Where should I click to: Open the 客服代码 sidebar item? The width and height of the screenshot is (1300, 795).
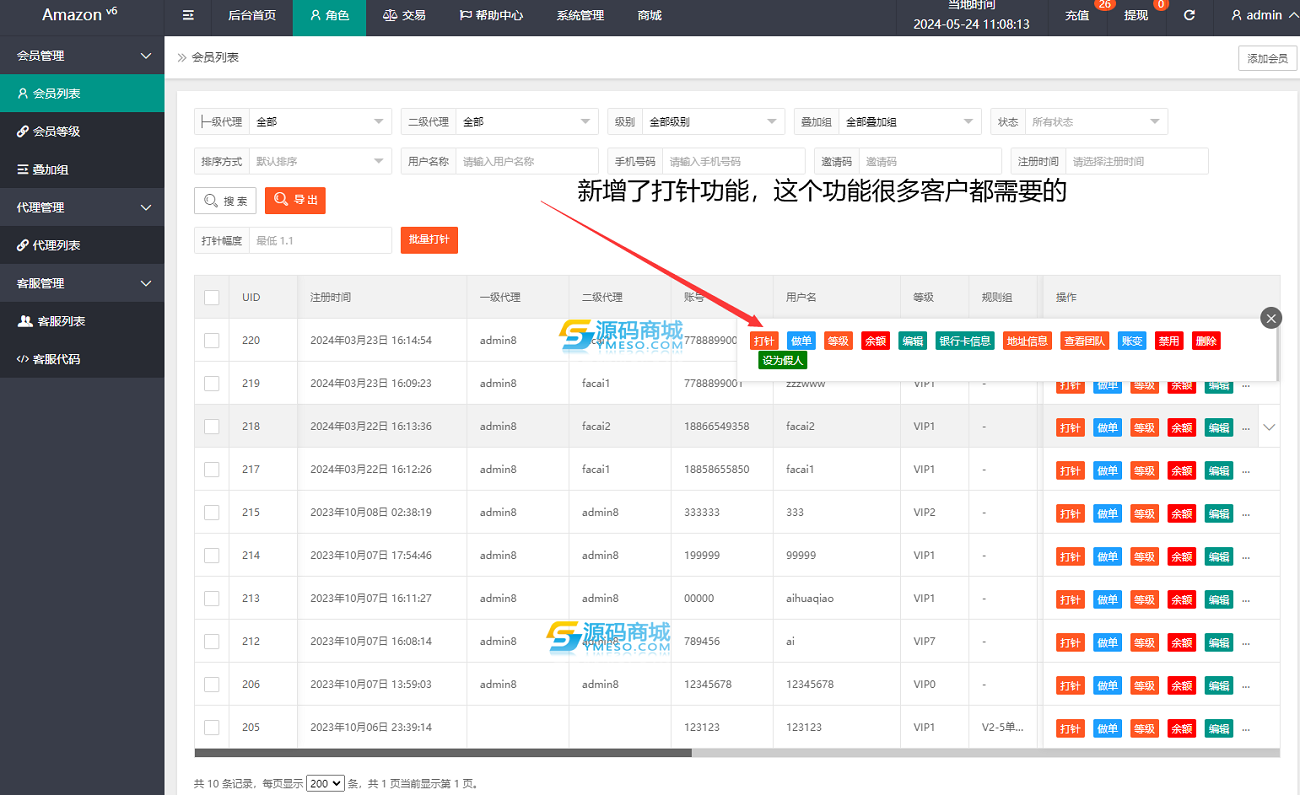pyautogui.click(x=82, y=359)
